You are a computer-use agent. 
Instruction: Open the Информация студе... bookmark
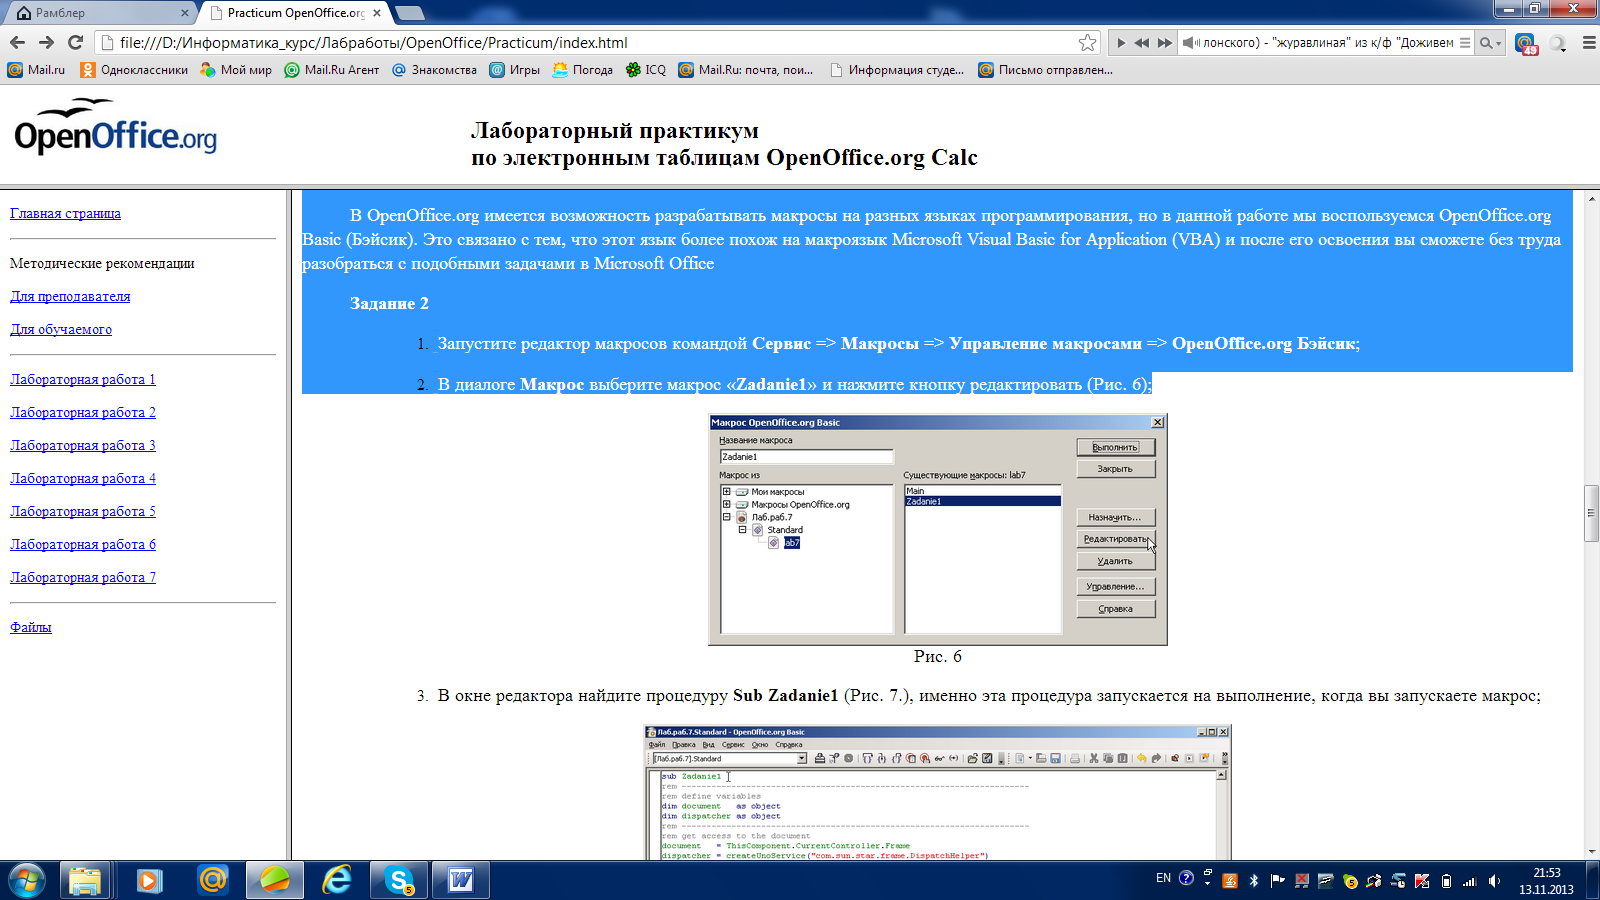[x=897, y=70]
